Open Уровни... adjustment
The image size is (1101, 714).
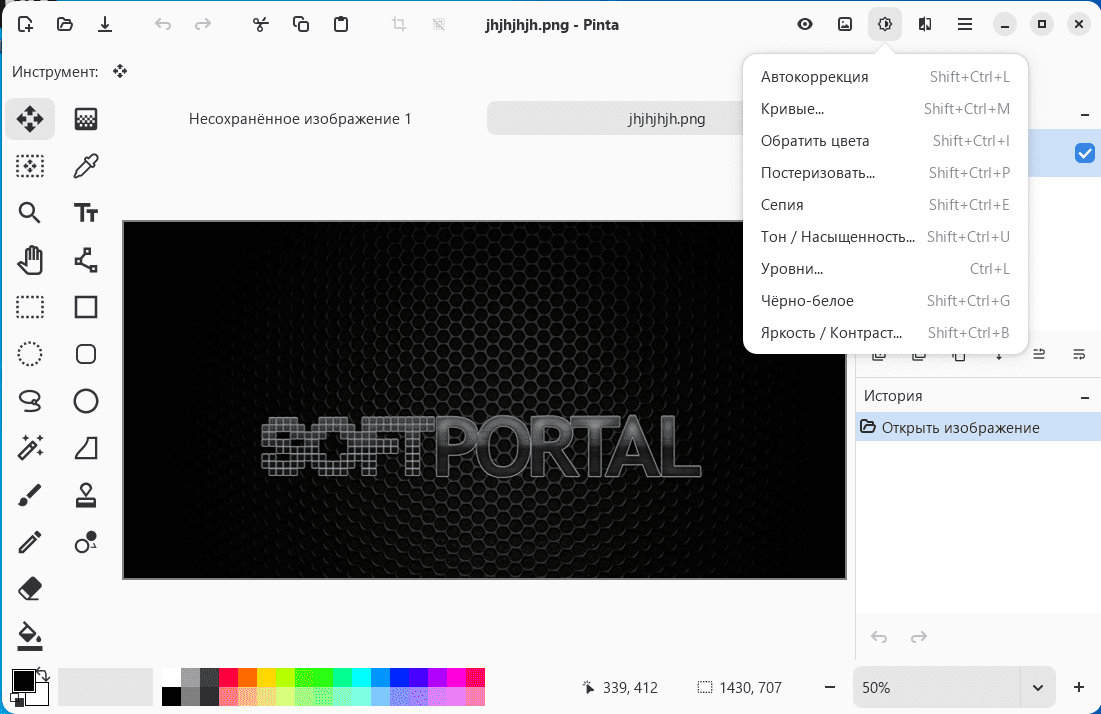[885, 269]
